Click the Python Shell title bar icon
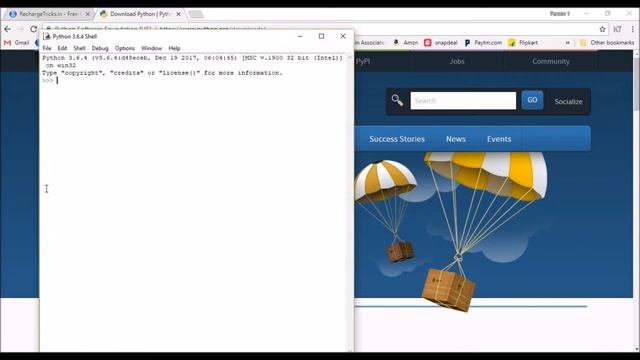This screenshot has width=640, height=360. (47, 36)
